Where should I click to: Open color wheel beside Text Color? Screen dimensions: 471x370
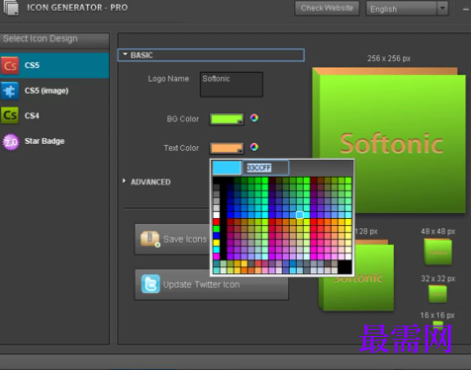pos(254,147)
